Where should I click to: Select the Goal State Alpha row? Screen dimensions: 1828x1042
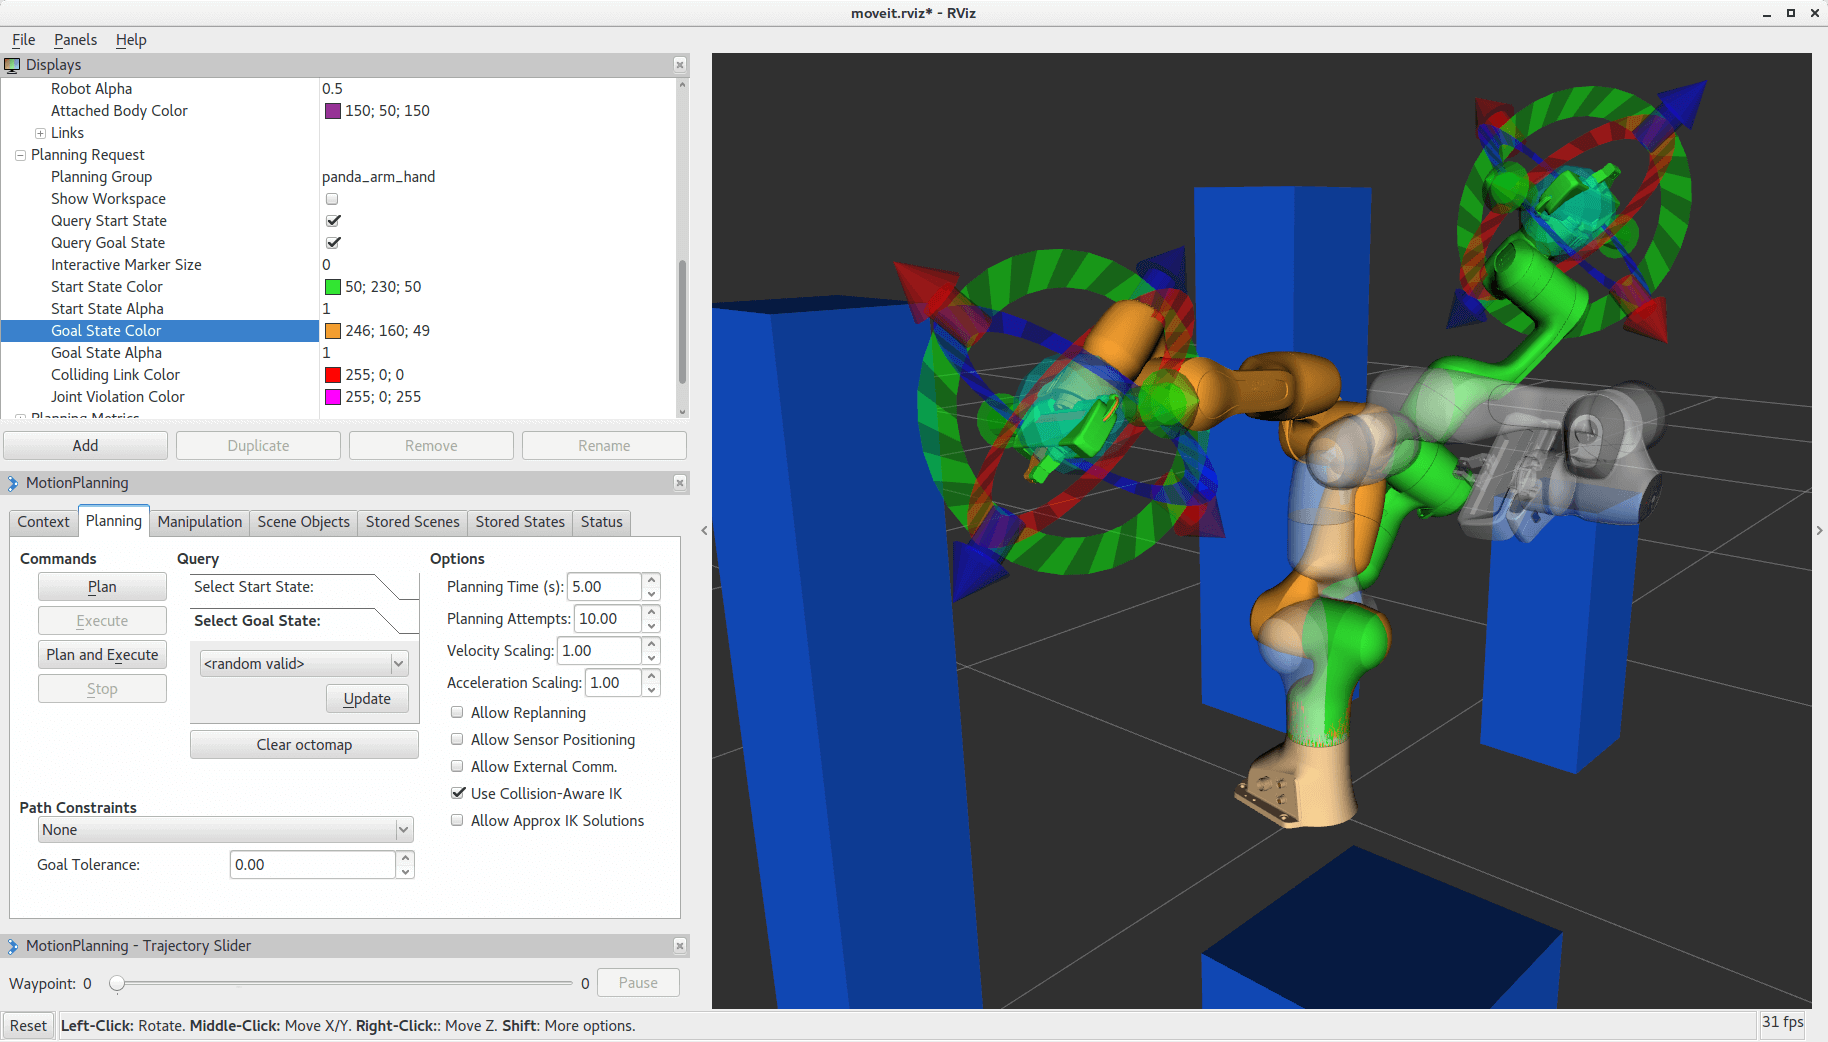(x=339, y=353)
